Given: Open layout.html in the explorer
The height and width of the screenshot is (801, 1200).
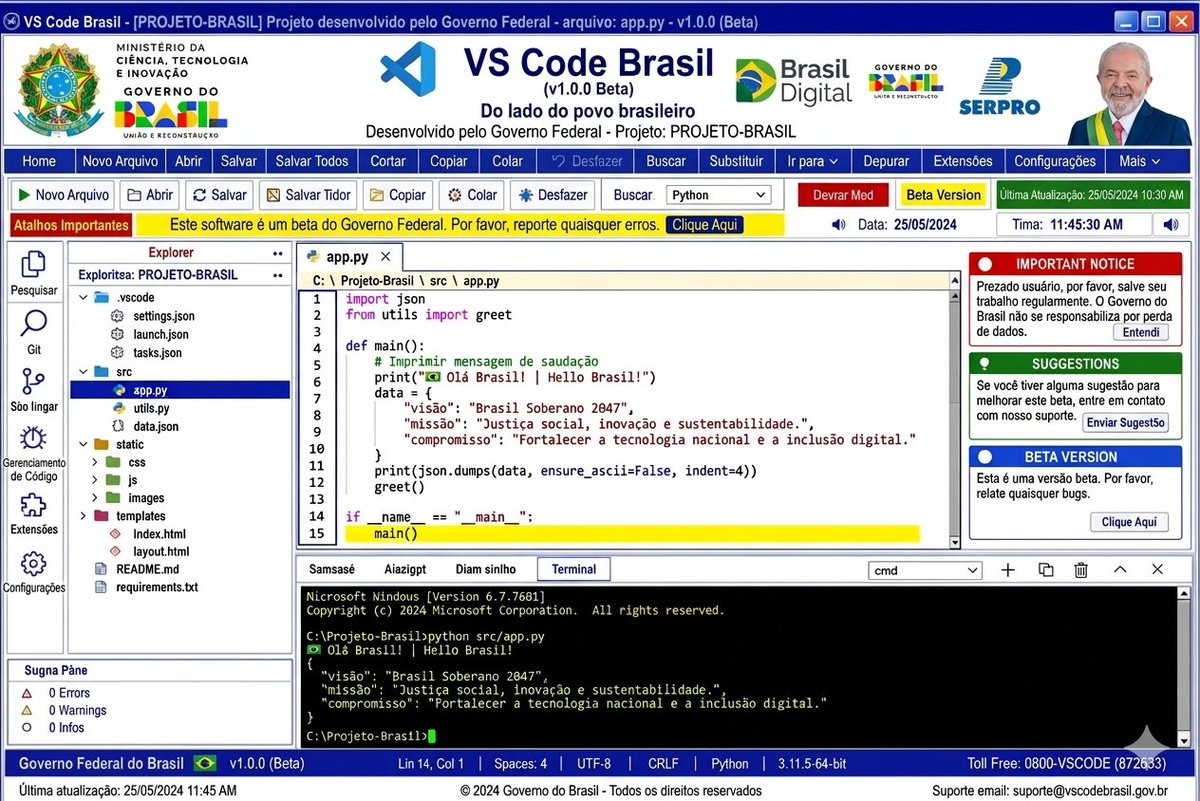Looking at the screenshot, I should (161, 551).
